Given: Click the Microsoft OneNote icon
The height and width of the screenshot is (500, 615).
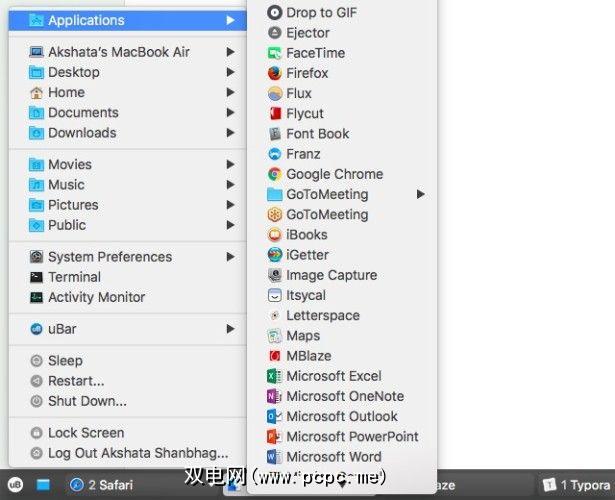Looking at the screenshot, I should [275, 396].
